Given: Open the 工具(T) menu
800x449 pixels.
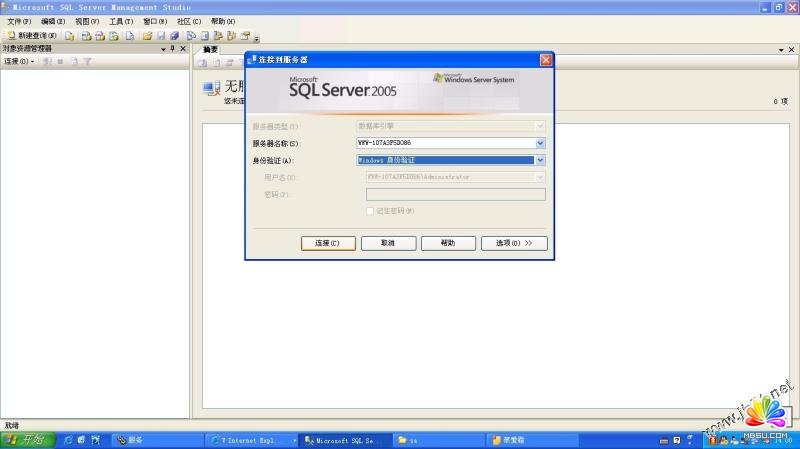Looking at the screenshot, I should click(121, 21).
